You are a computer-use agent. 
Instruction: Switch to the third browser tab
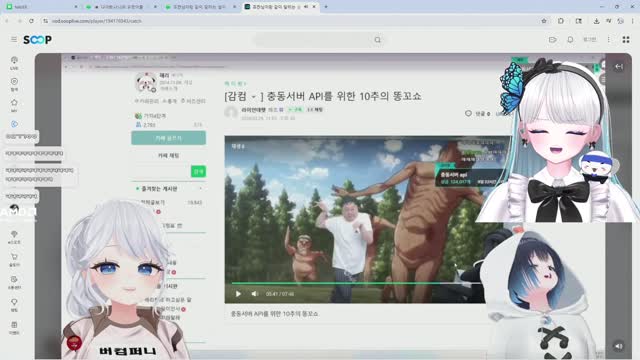200,7
